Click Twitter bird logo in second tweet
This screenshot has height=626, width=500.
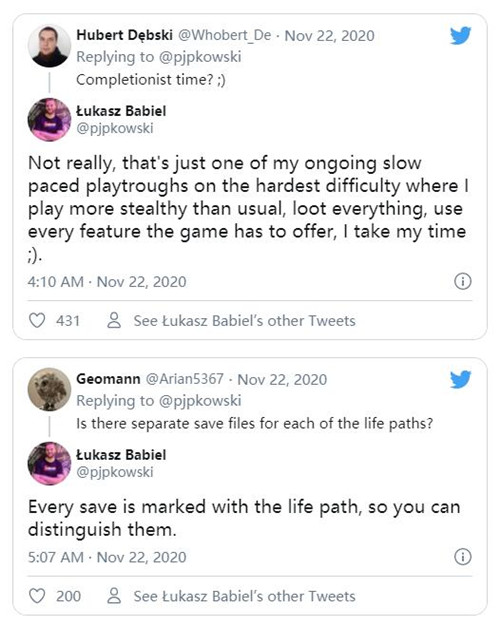[x=460, y=379]
